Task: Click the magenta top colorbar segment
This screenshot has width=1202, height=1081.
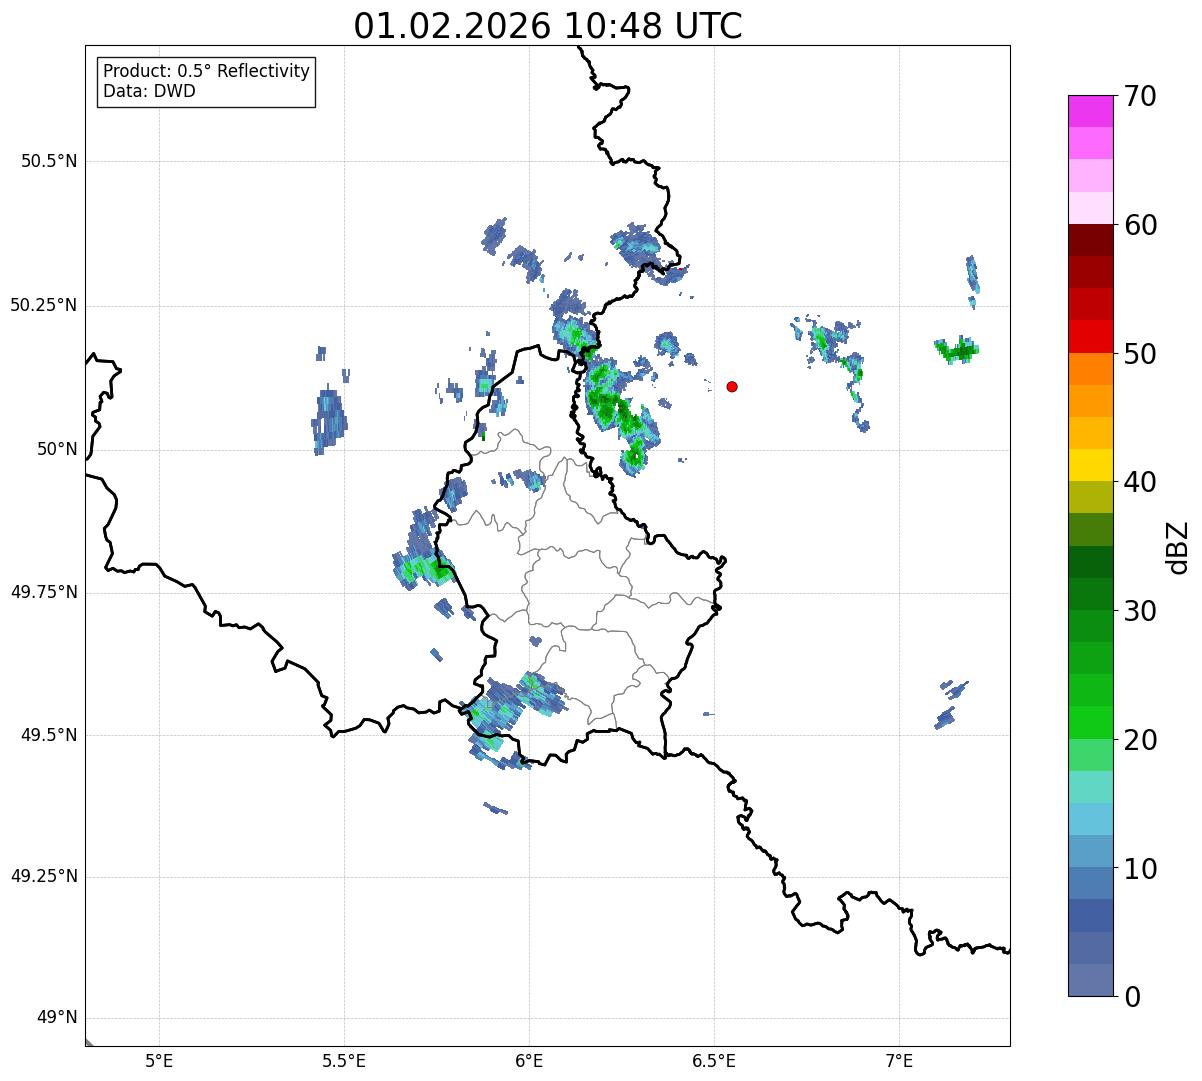Action: tap(1091, 111)
